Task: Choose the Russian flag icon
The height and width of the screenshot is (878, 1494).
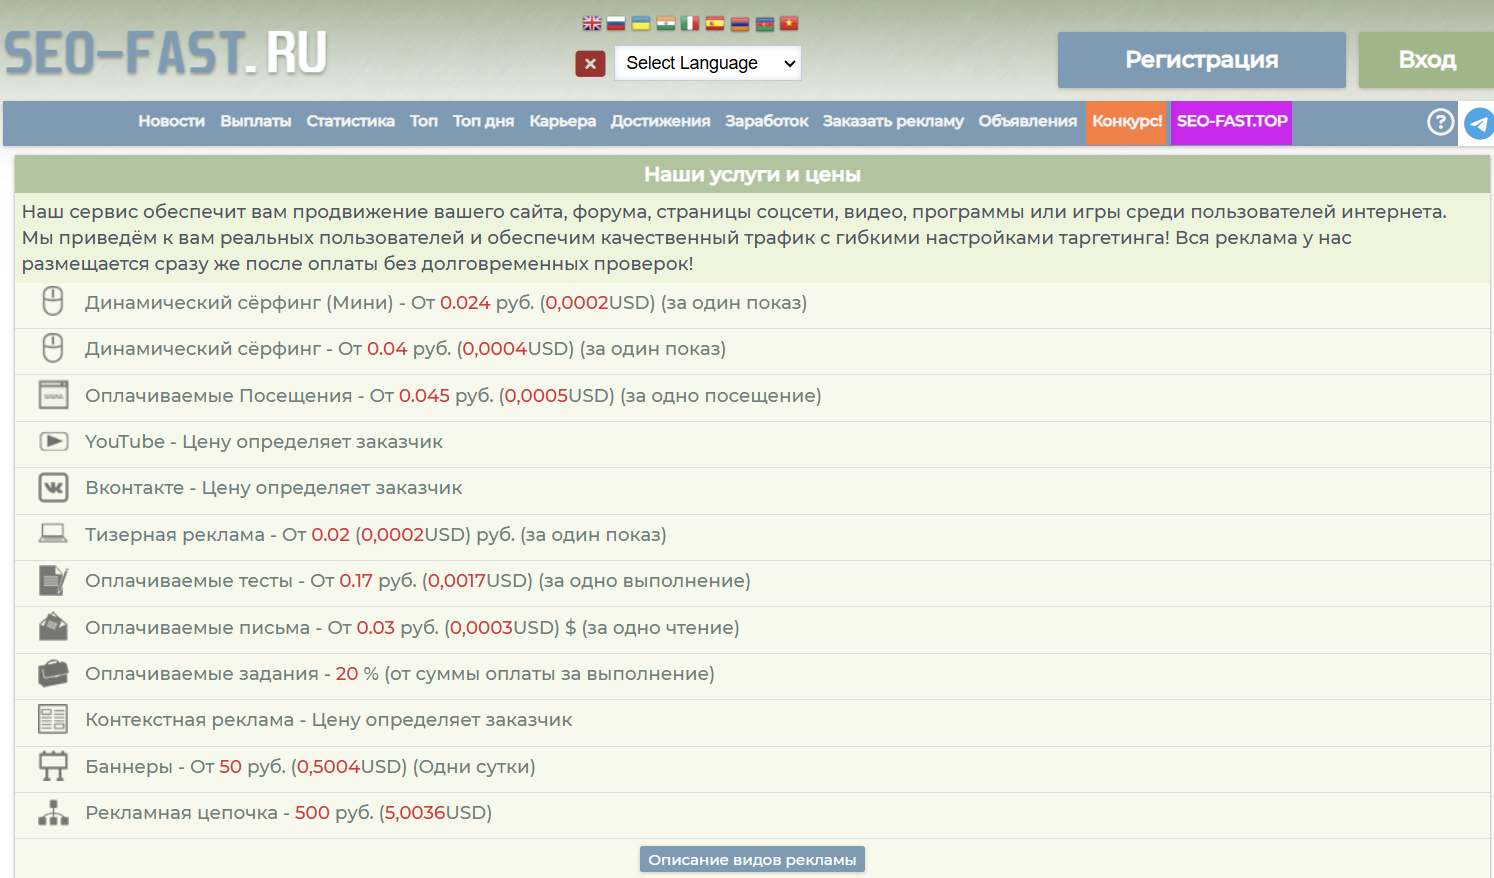Action: [616, 23]
